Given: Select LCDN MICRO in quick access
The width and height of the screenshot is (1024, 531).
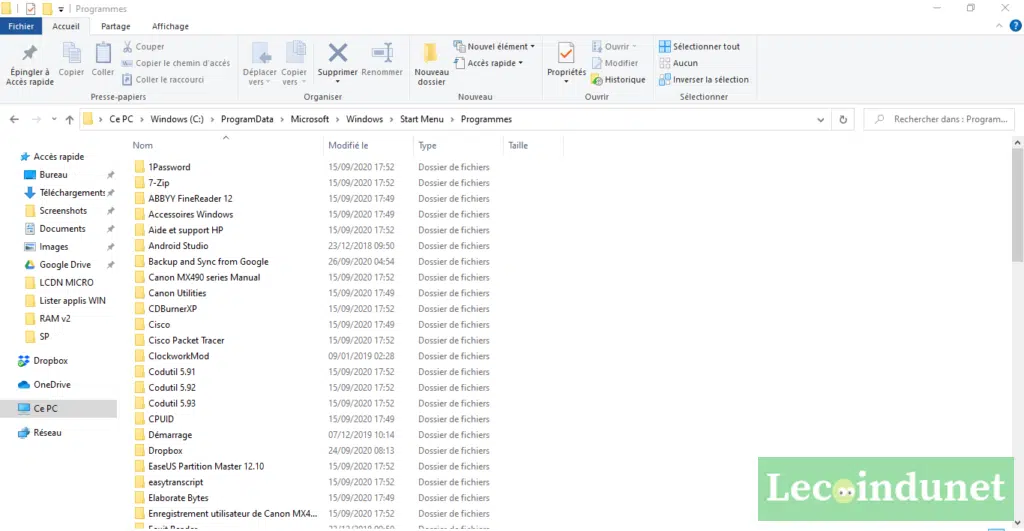Looking at the screenshot, I should [x=66, y=282].
